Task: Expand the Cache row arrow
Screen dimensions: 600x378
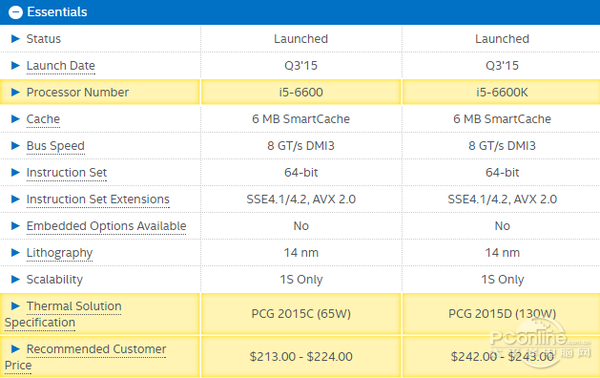Action: [15, 119]
